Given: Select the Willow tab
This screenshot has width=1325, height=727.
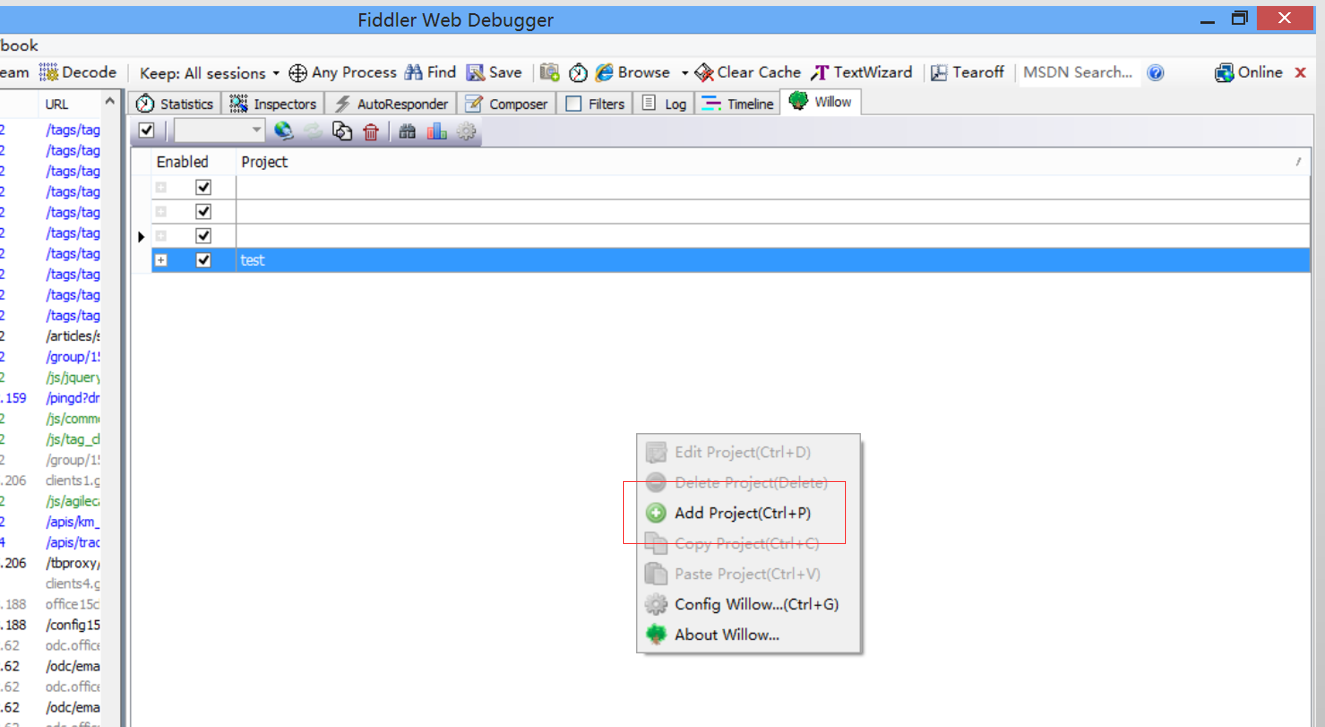Looking at the screenshot, I should (821, 101).
